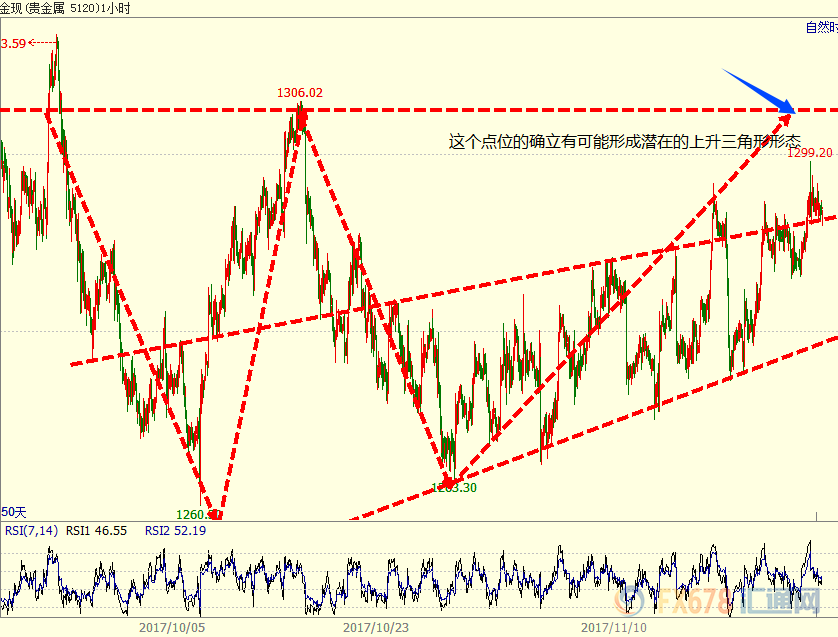838x637 pixels.
Task: Click the 2017/11/10 date on time axis
Action: click(x=614, y=627)
